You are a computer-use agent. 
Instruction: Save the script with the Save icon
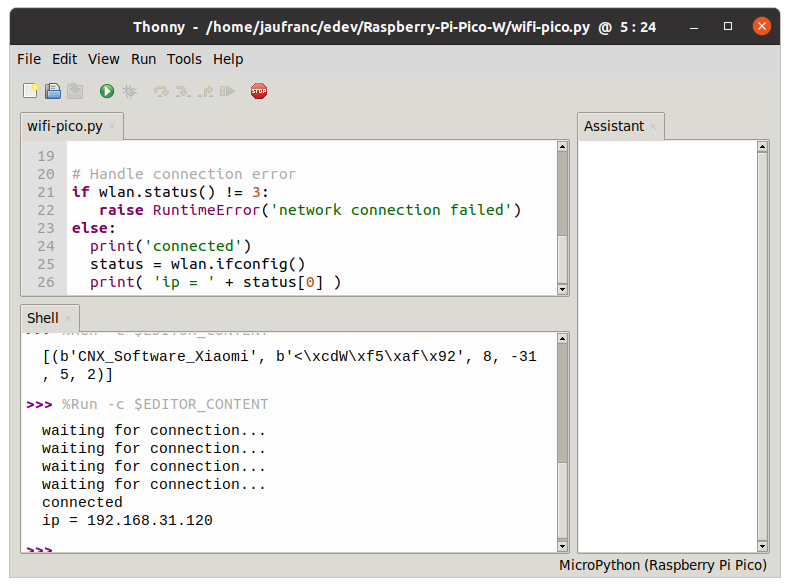pyautogui.click(x=75, y=91)
